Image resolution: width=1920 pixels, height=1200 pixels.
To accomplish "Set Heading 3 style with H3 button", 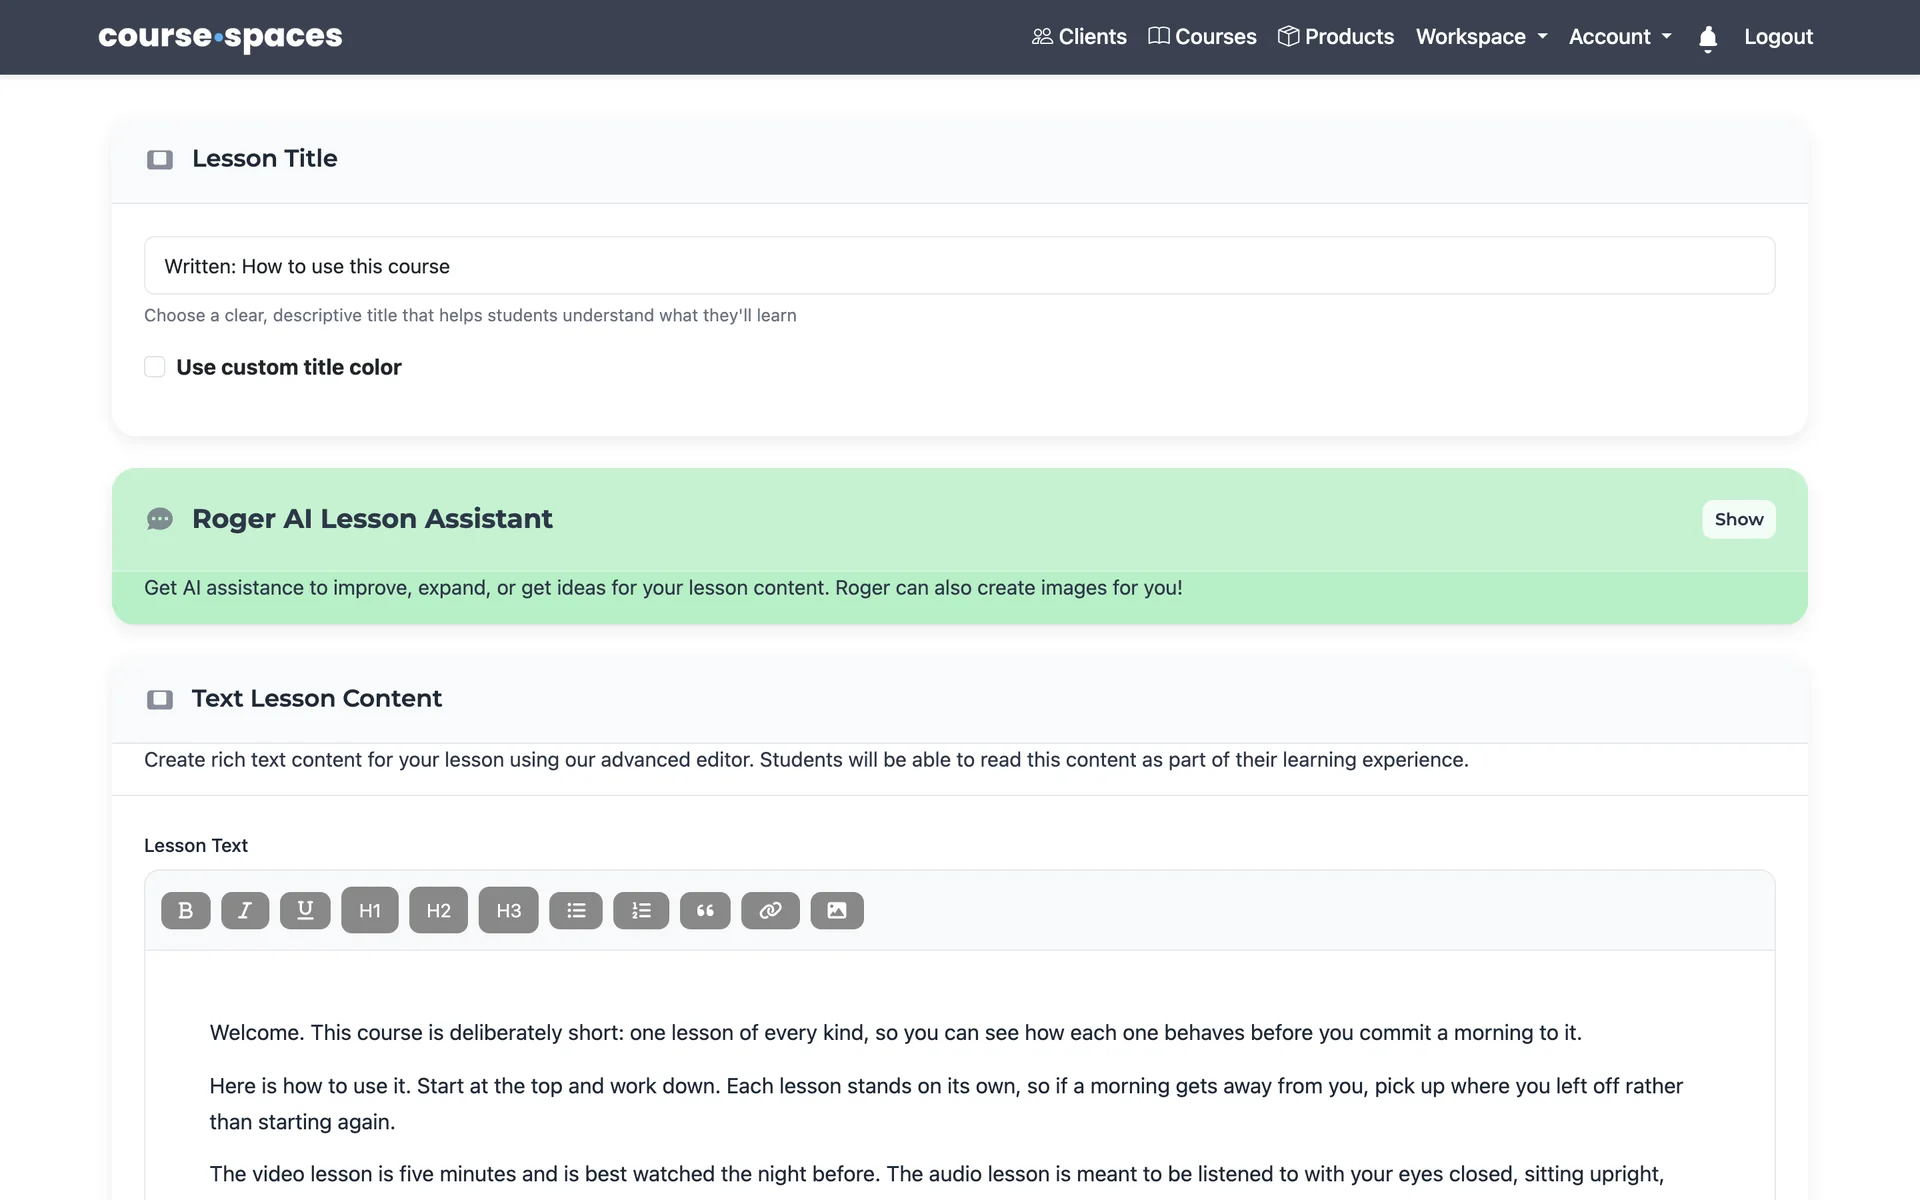I will coord(508,910).
